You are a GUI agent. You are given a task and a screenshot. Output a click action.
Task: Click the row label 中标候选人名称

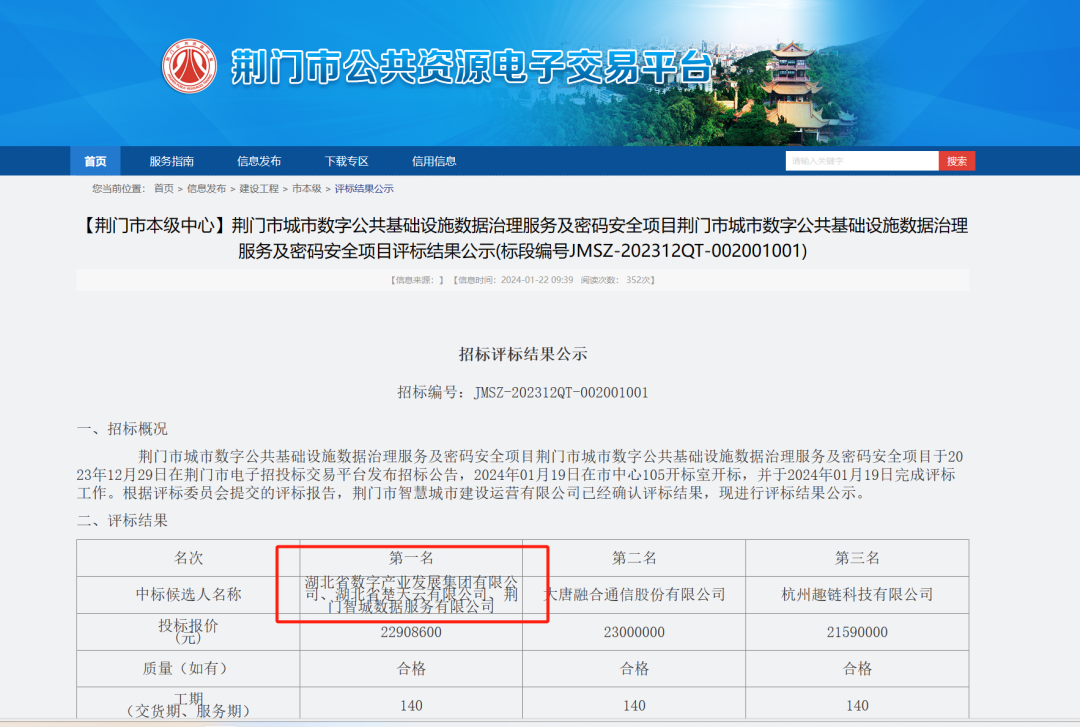[188, 595]
